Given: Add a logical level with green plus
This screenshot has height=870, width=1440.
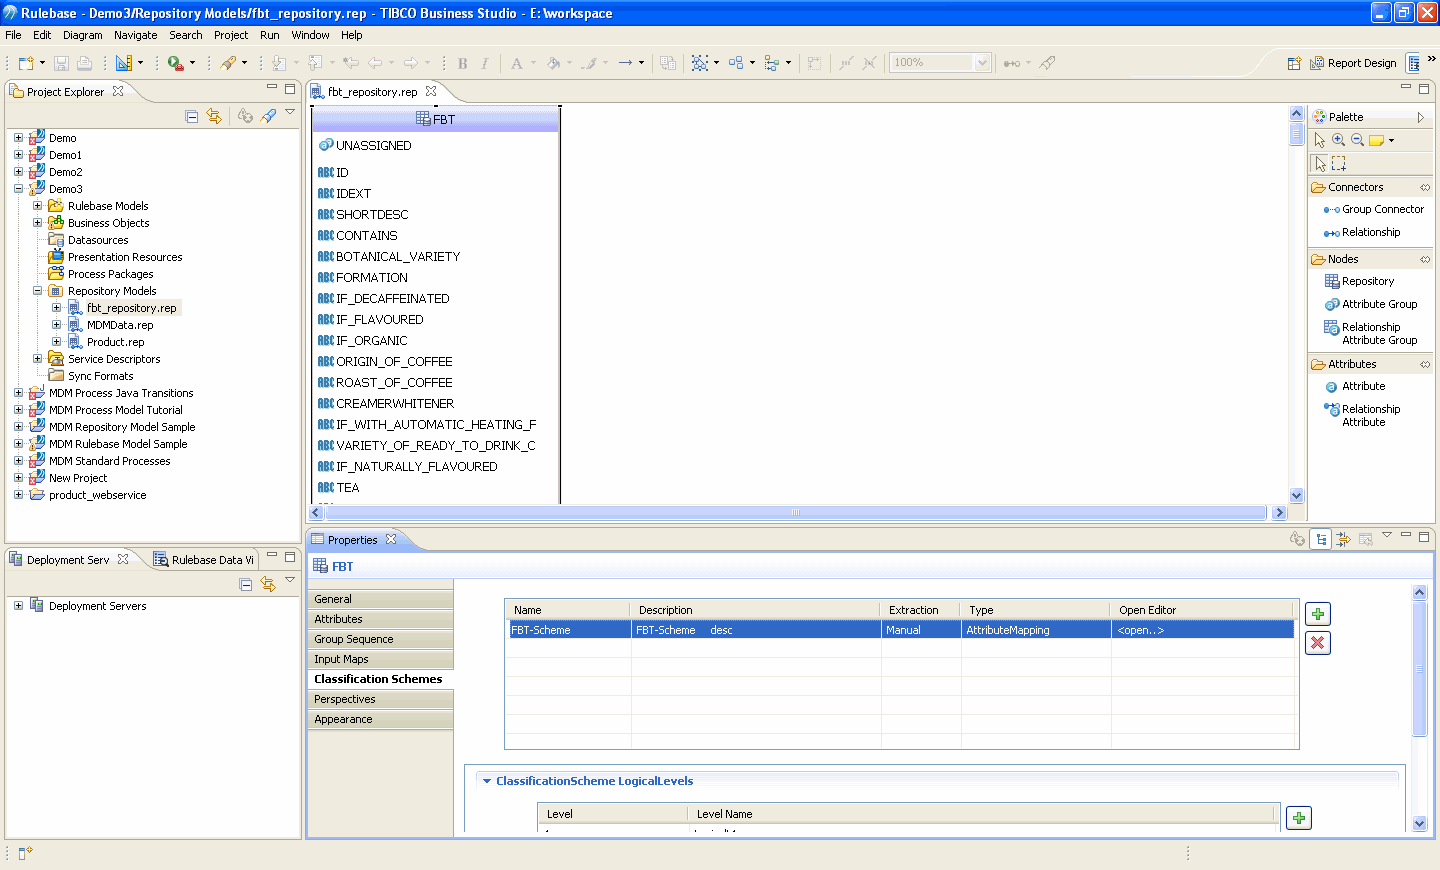Looking at the screenshot, I should tap(1299, 818).
